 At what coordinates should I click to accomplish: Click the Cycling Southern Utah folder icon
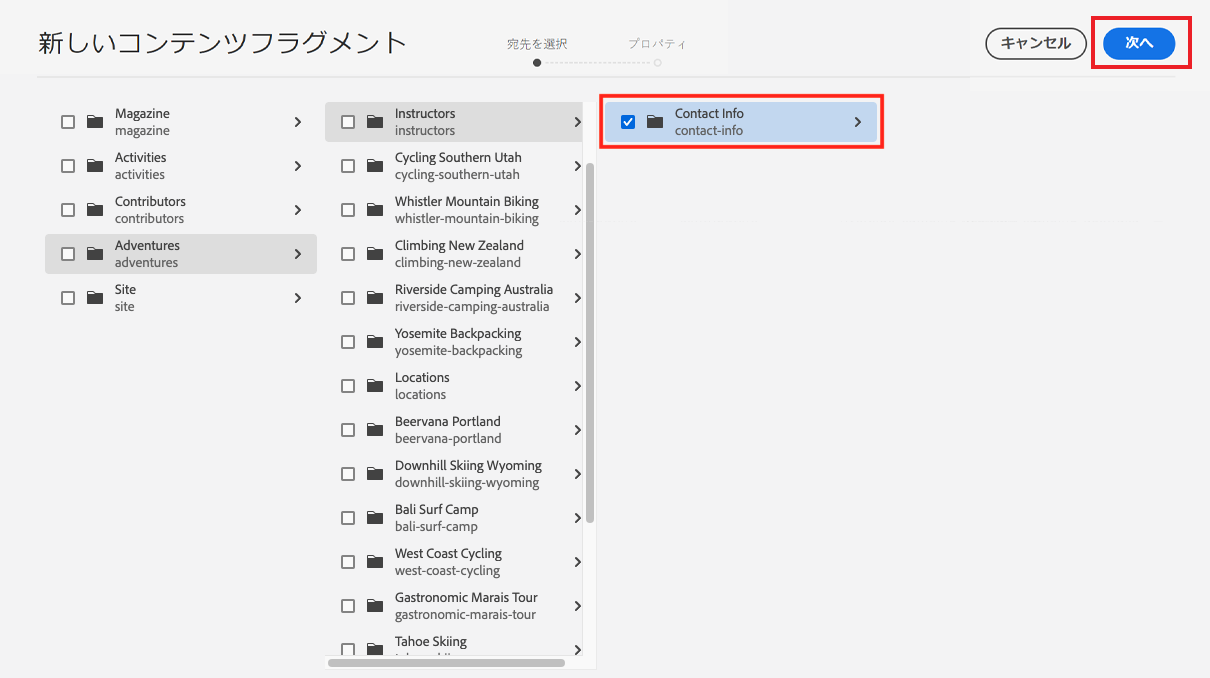pyautogui.click(x=375, y=166)
